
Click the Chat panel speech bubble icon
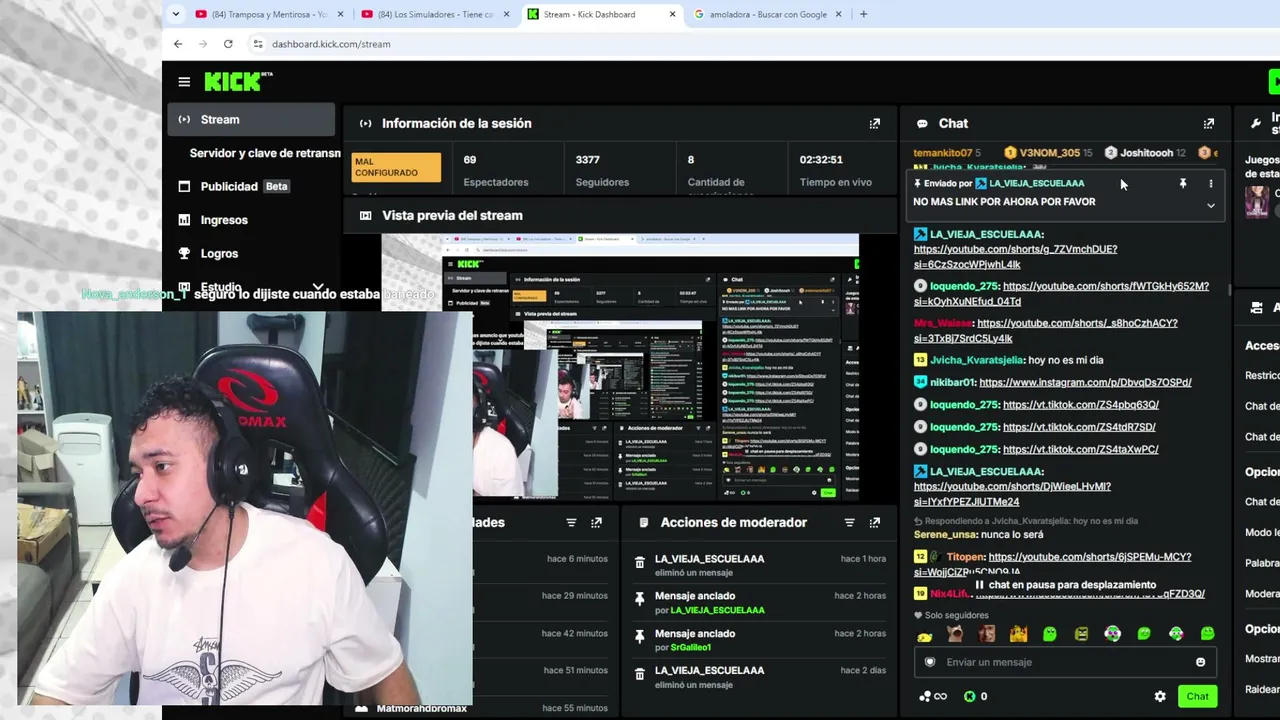point(922,124)
